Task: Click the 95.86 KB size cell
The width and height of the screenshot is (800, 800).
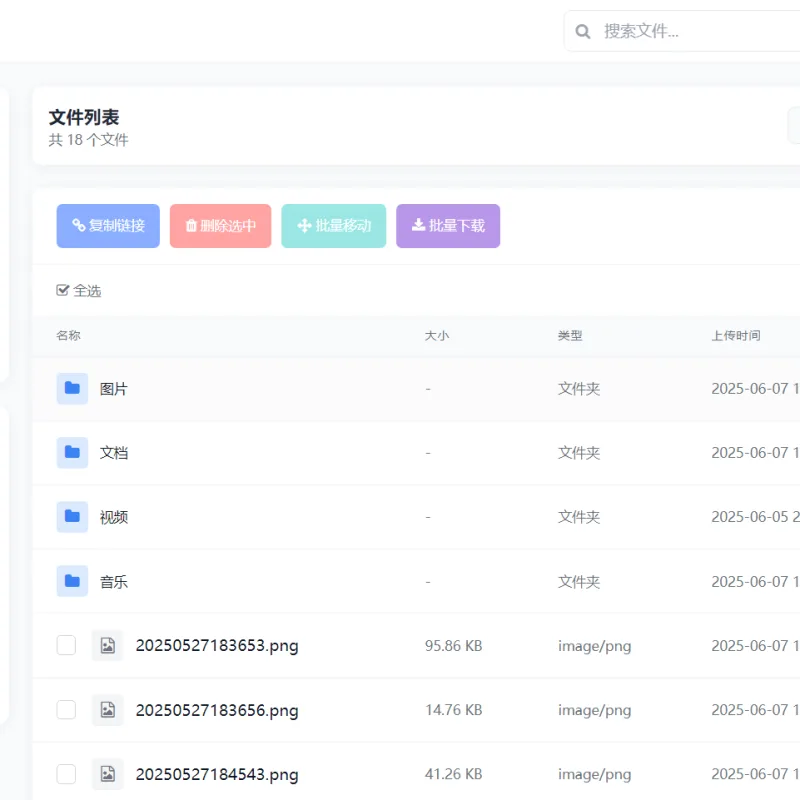Action: 454,646
